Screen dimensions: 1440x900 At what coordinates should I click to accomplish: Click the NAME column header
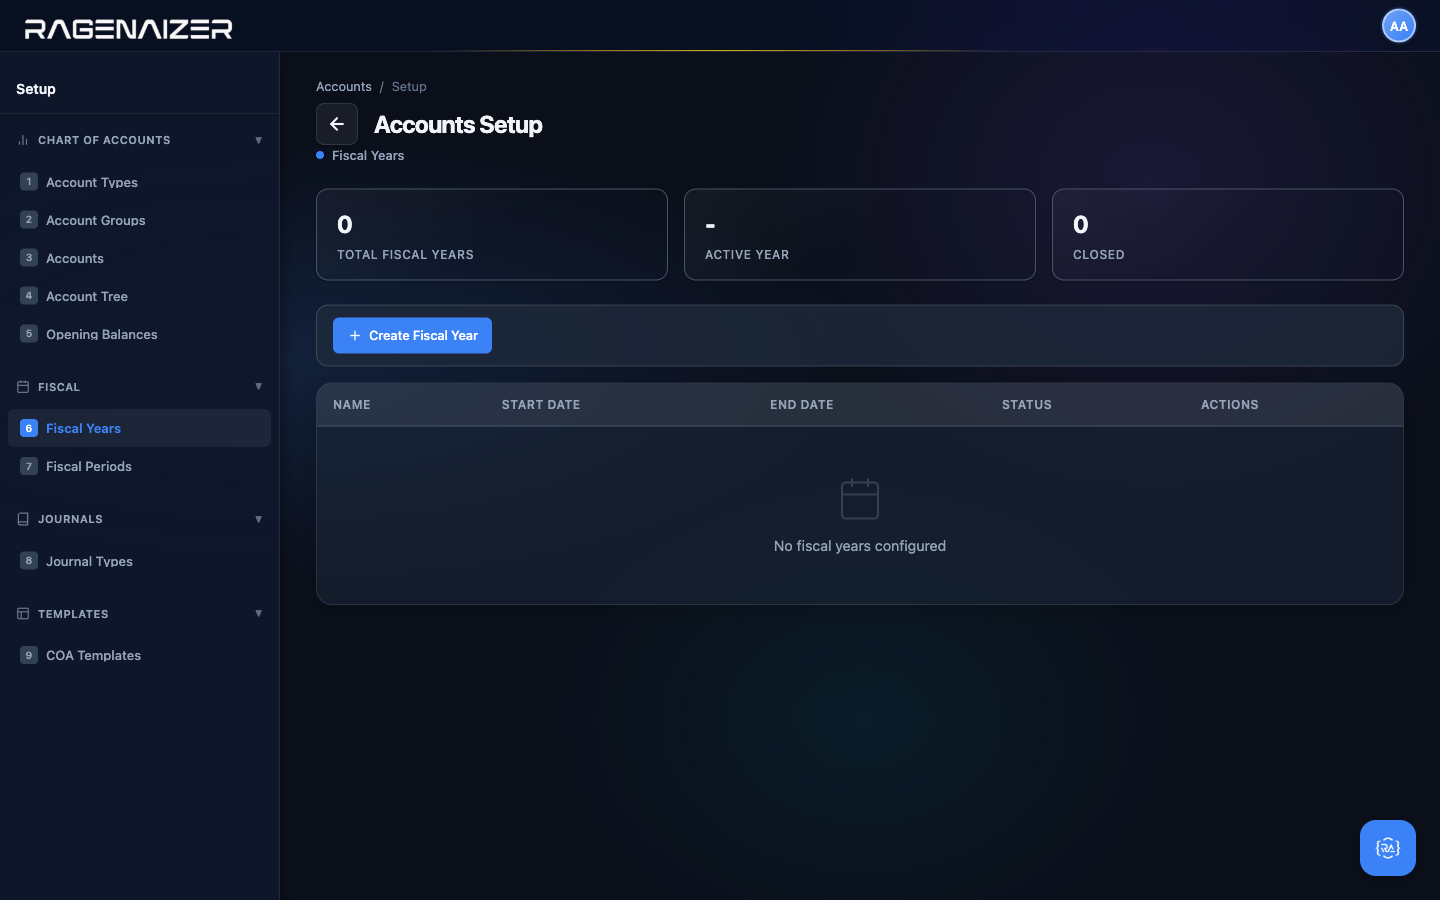pyautogui.click(x=352, y=405)
